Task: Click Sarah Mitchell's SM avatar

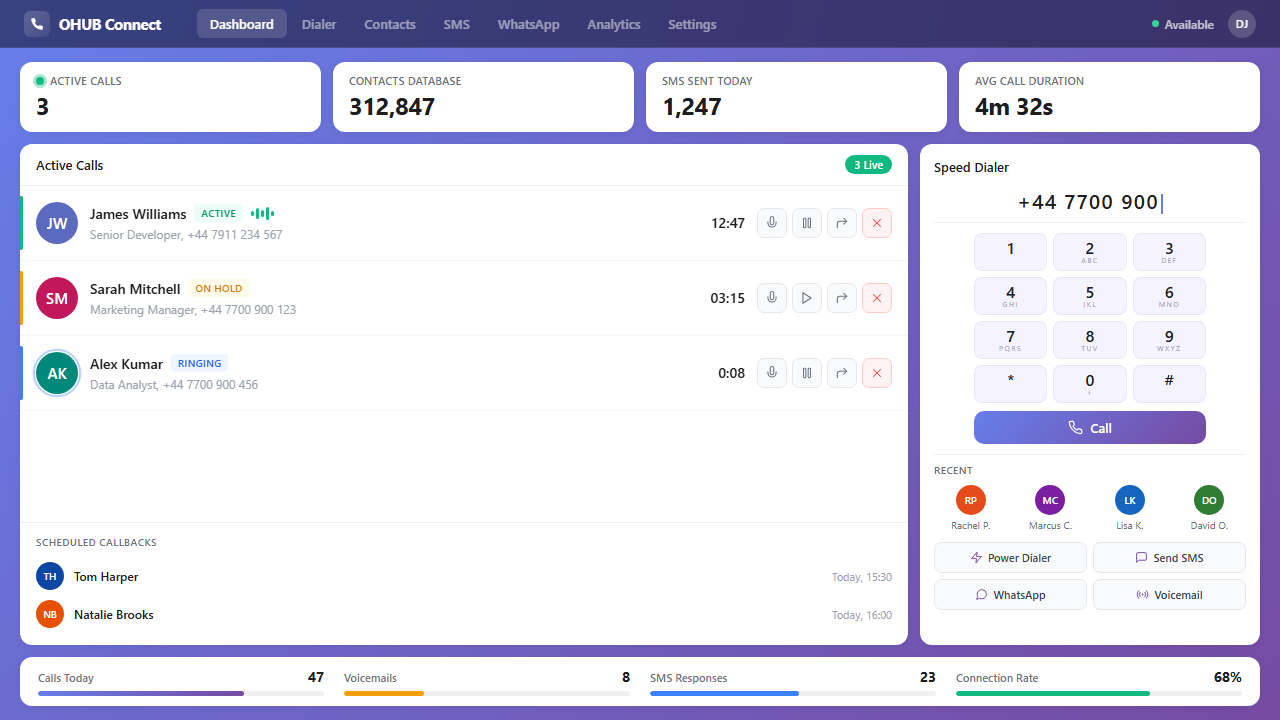Action: tap(57, 298)
